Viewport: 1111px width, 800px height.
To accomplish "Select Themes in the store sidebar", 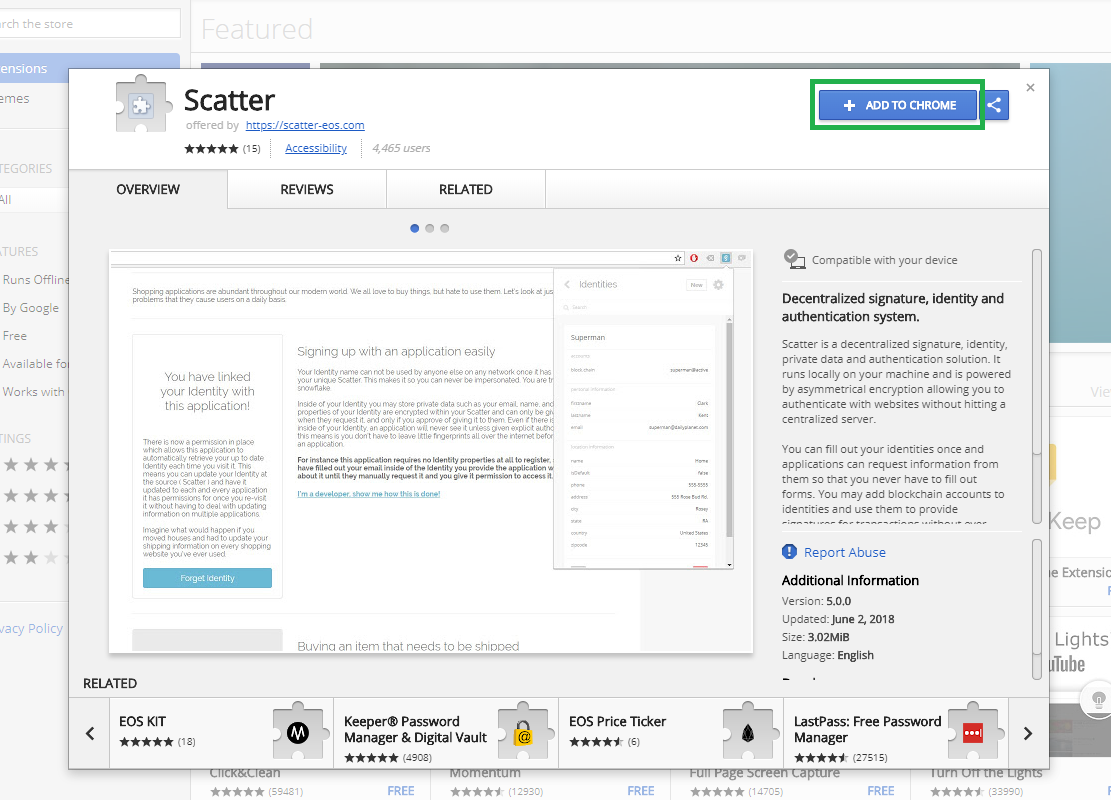I will tap(15, 98).
